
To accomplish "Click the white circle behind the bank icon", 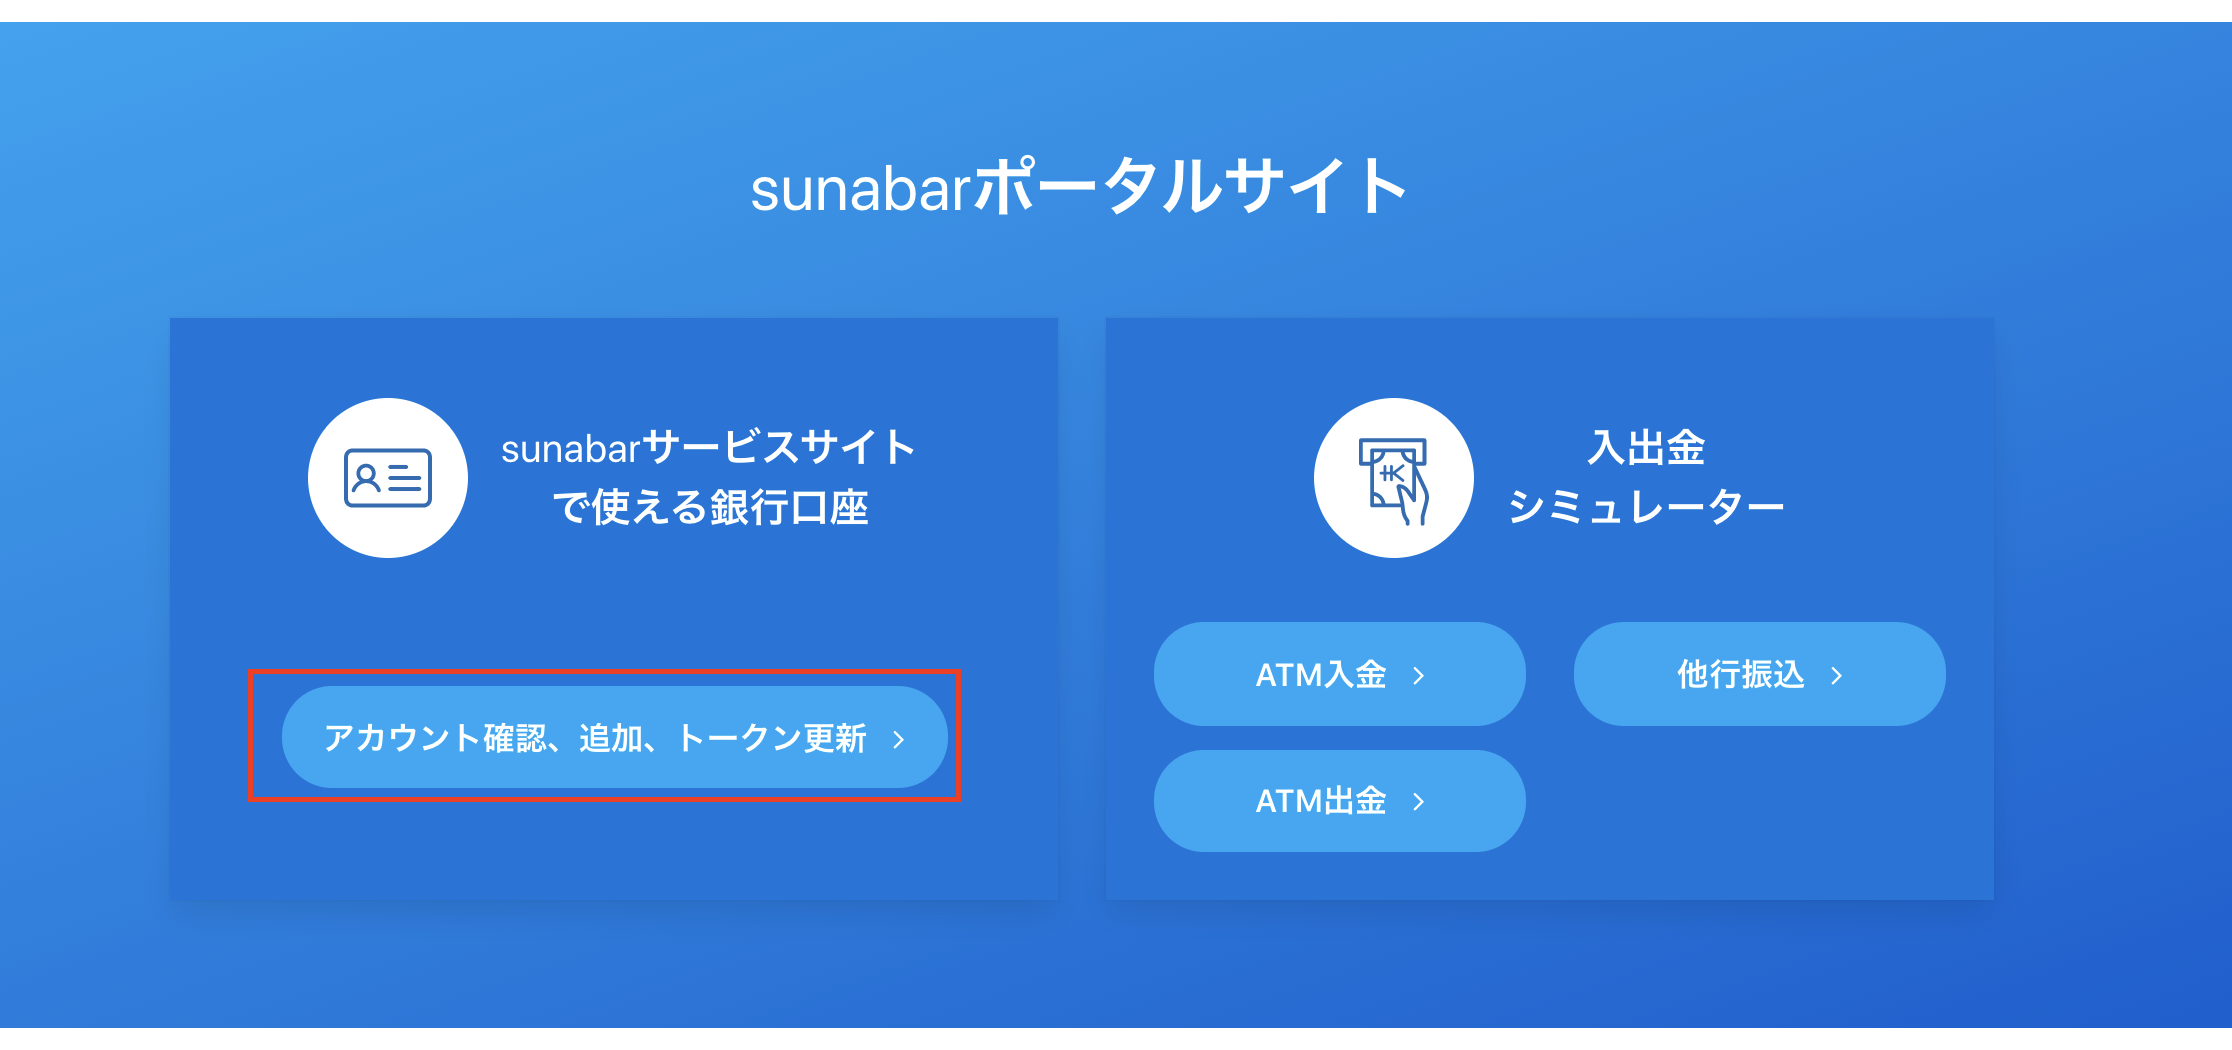I will tap(1393, 478).
